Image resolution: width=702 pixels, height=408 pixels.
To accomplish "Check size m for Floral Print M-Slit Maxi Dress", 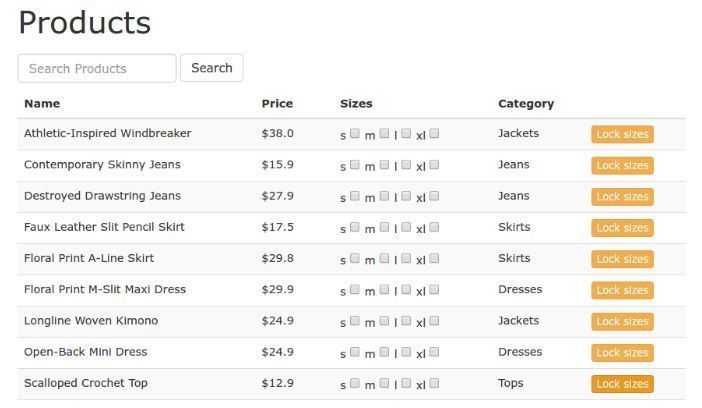I will (x=384, y=289).
